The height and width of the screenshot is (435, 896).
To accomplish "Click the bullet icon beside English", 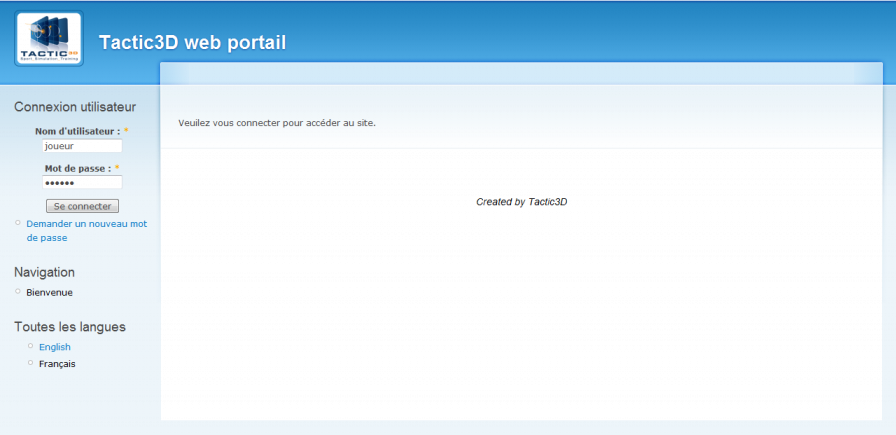I will pos(31,346).
